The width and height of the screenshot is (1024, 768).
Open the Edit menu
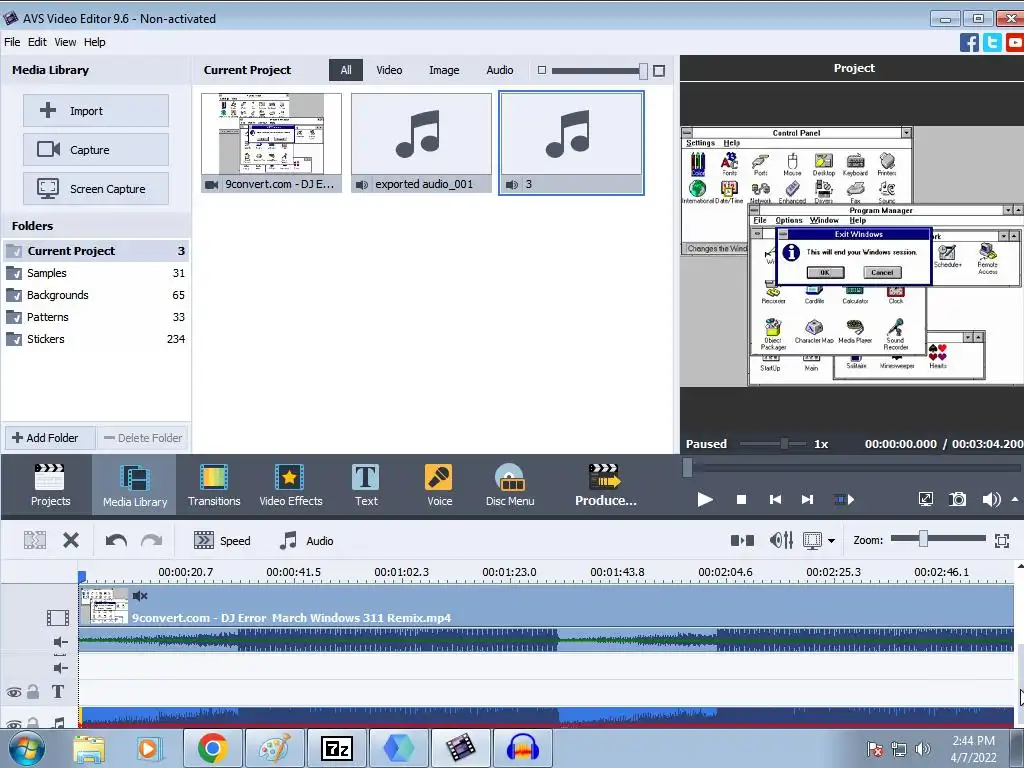(37, 42)
